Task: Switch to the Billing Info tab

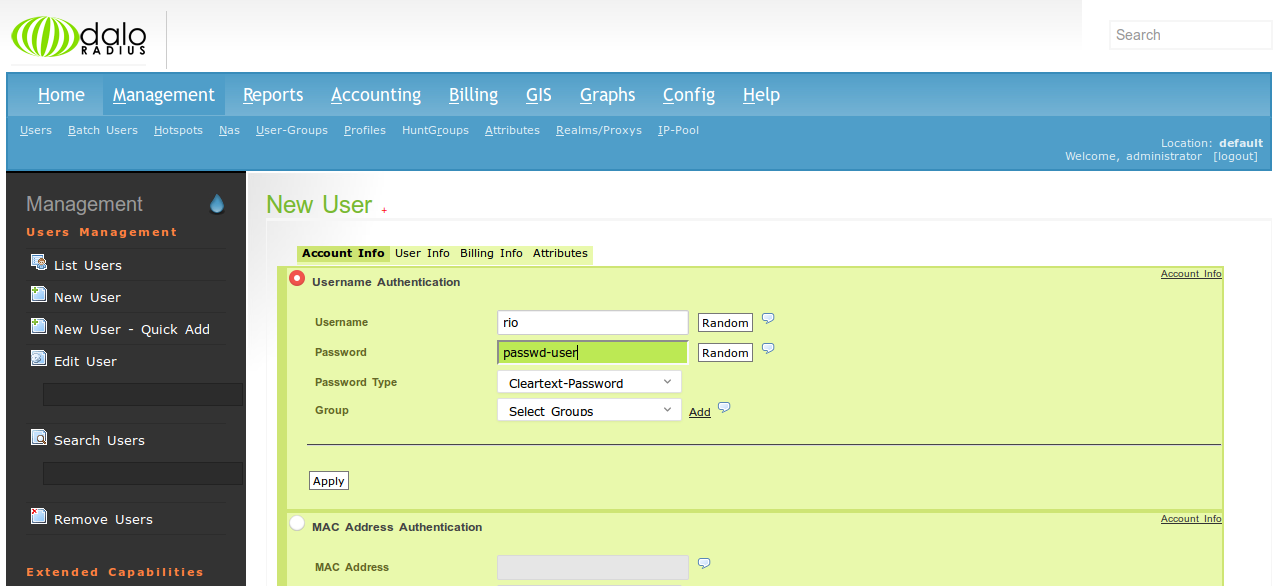Action: (x=491, y=253)
